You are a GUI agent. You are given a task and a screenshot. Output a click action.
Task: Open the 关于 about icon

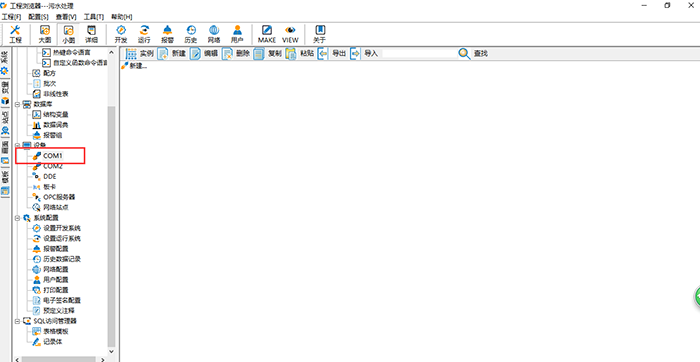[x=320, y=34]
